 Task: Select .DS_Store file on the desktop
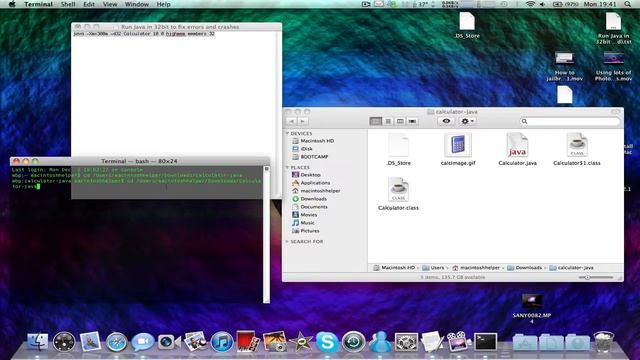click(x=467, y=21)
